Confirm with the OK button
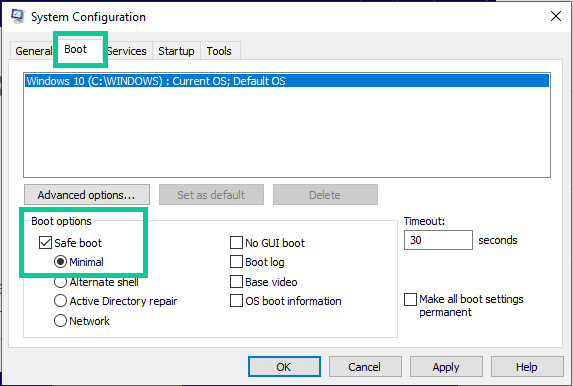This screenshot has width=573, height=386. coord(284,367)
